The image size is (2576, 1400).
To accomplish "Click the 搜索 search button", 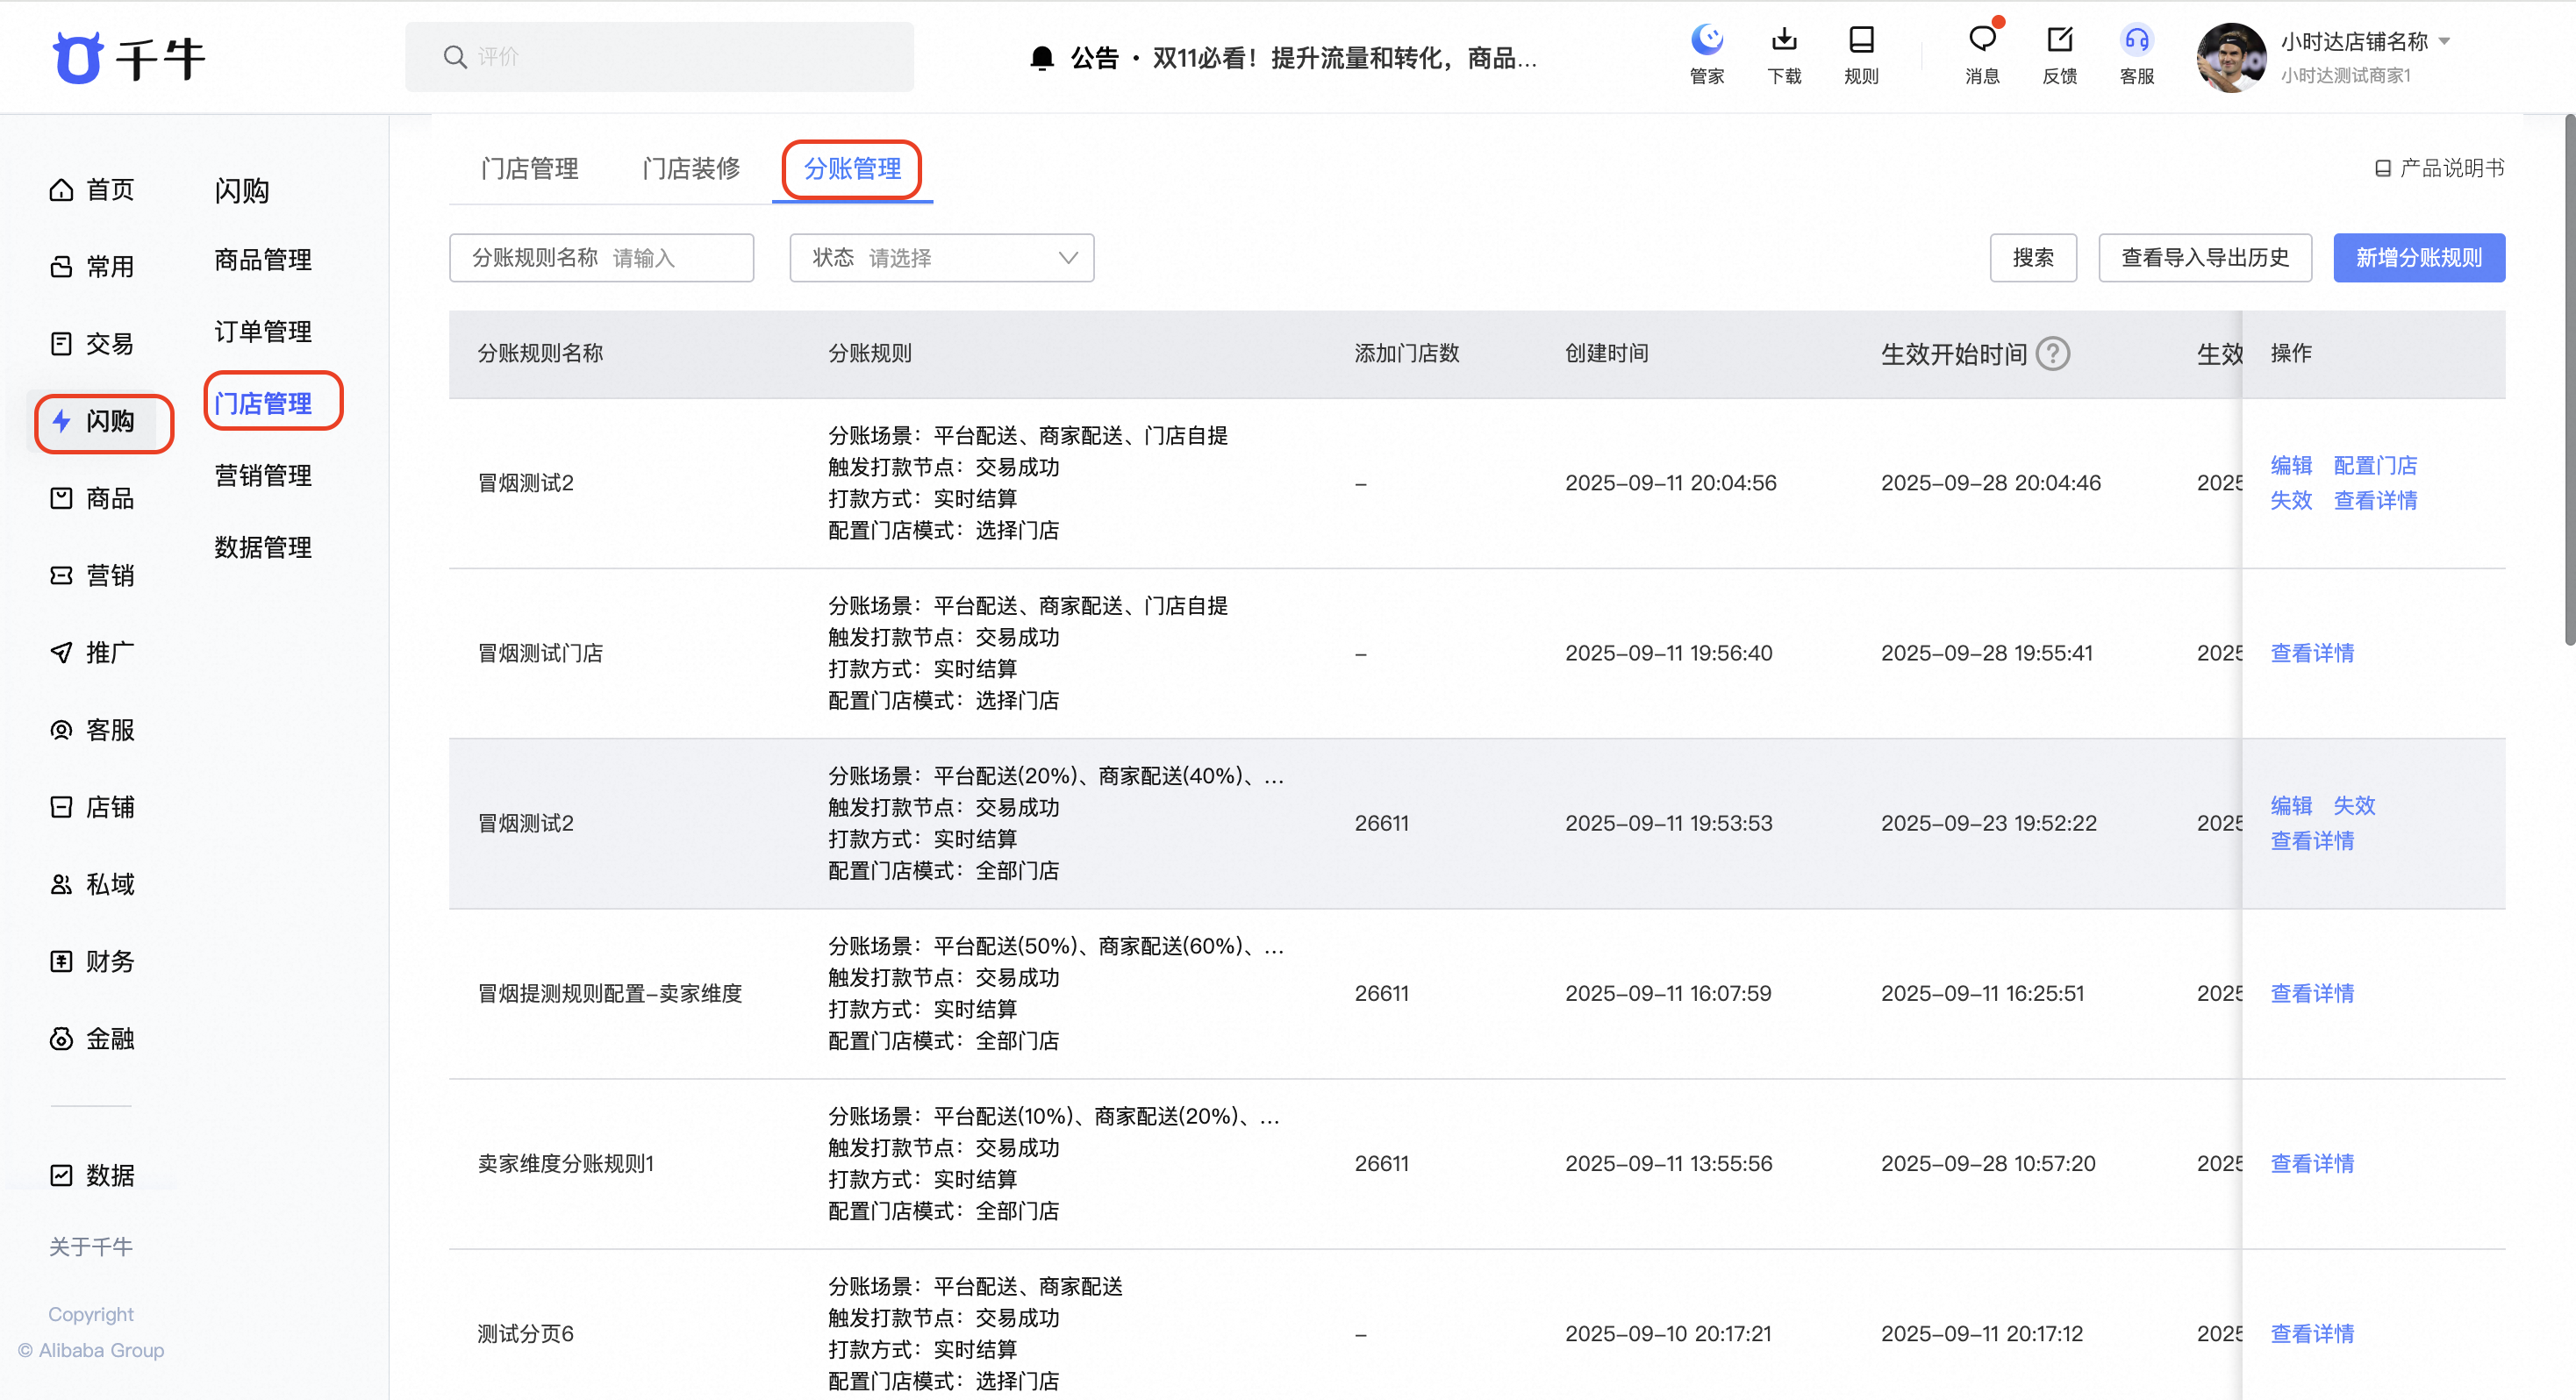I will pyautogui.click(x=2032, y=258).
